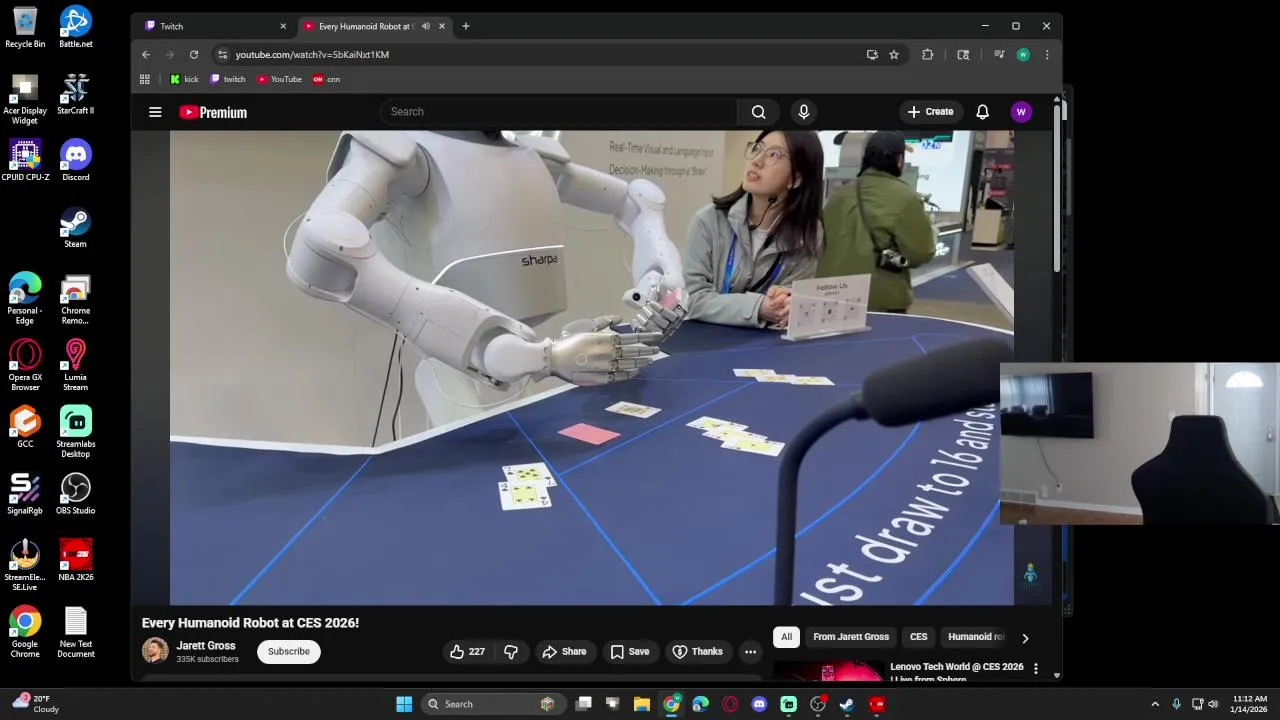Open File Explorer from taskbar
This screenshot has width=1280, height=720.
[642, 704]
